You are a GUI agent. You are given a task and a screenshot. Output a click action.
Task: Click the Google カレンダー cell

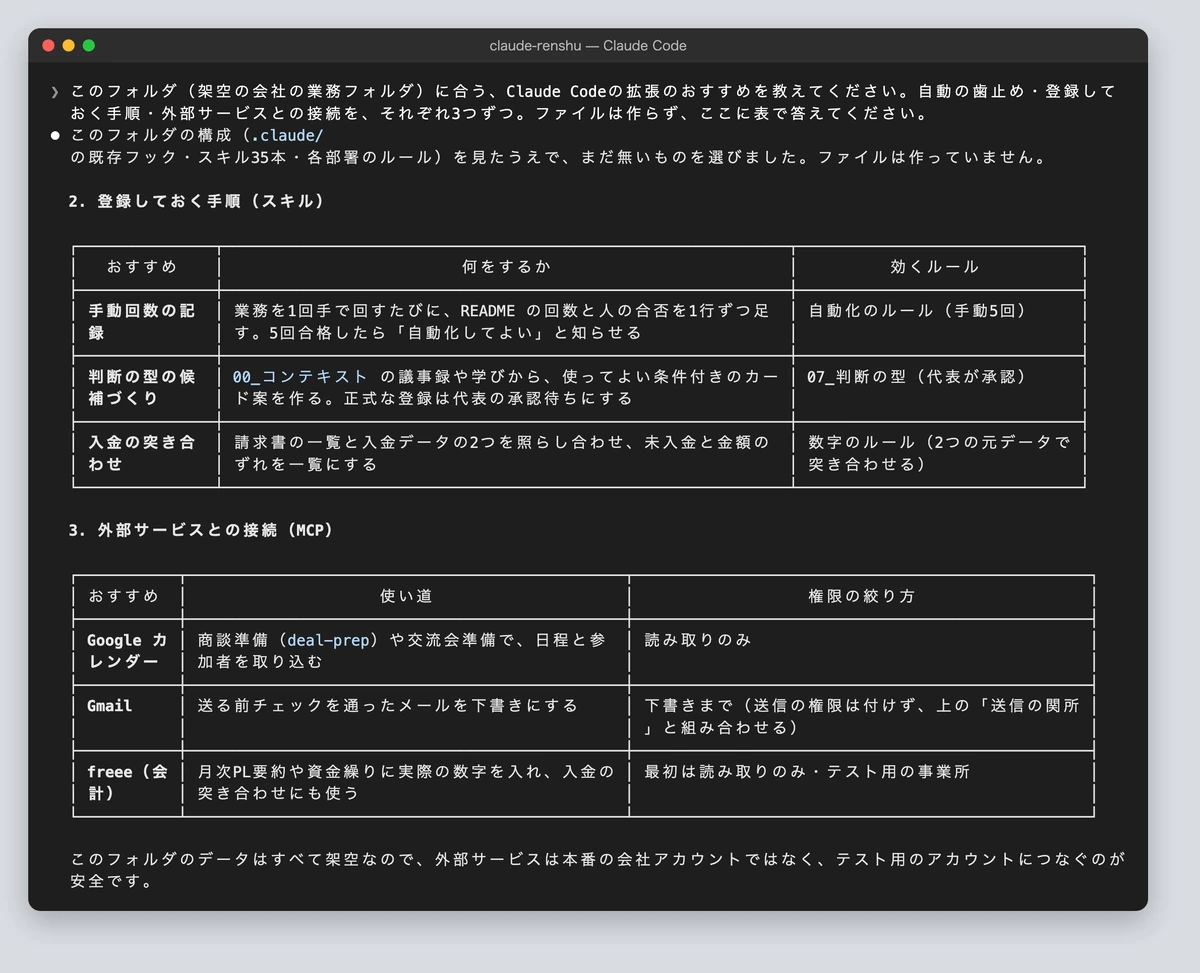pyautogui.click(x=127, y=651)
